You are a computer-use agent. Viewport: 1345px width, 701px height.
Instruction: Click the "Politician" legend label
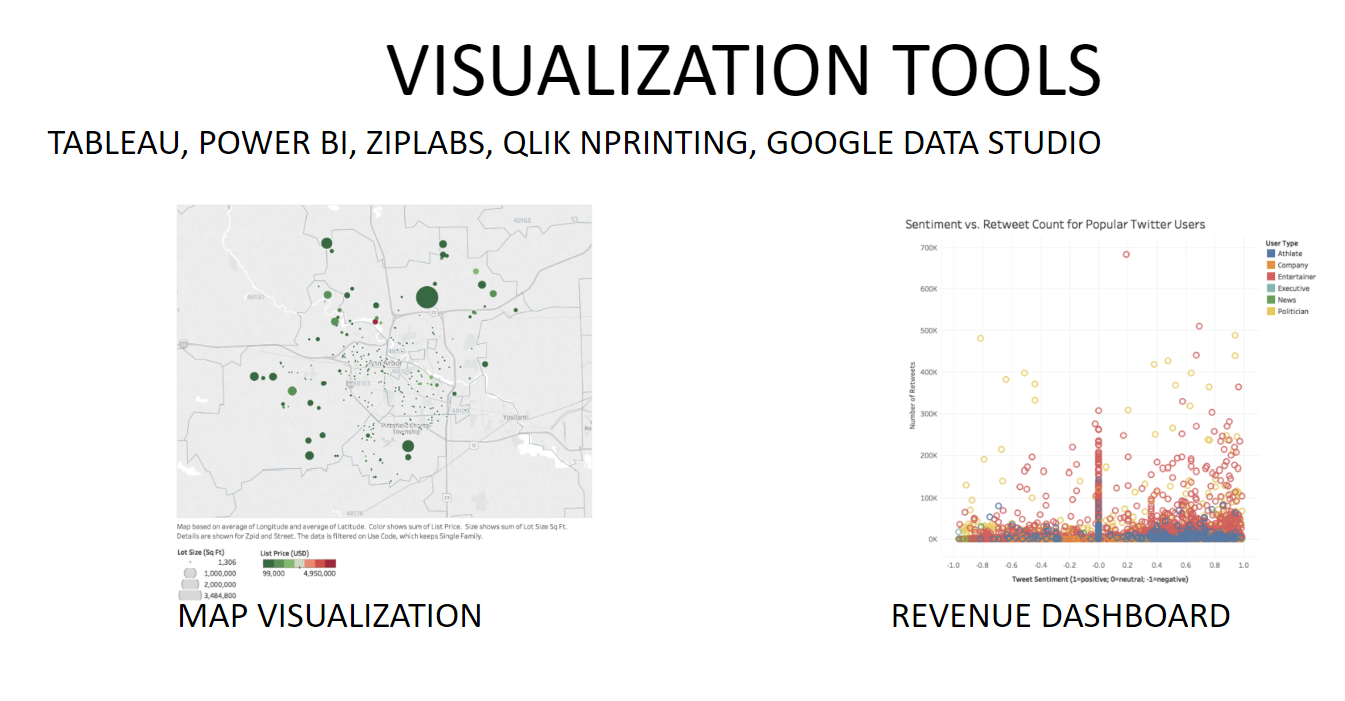point(1294,311)
